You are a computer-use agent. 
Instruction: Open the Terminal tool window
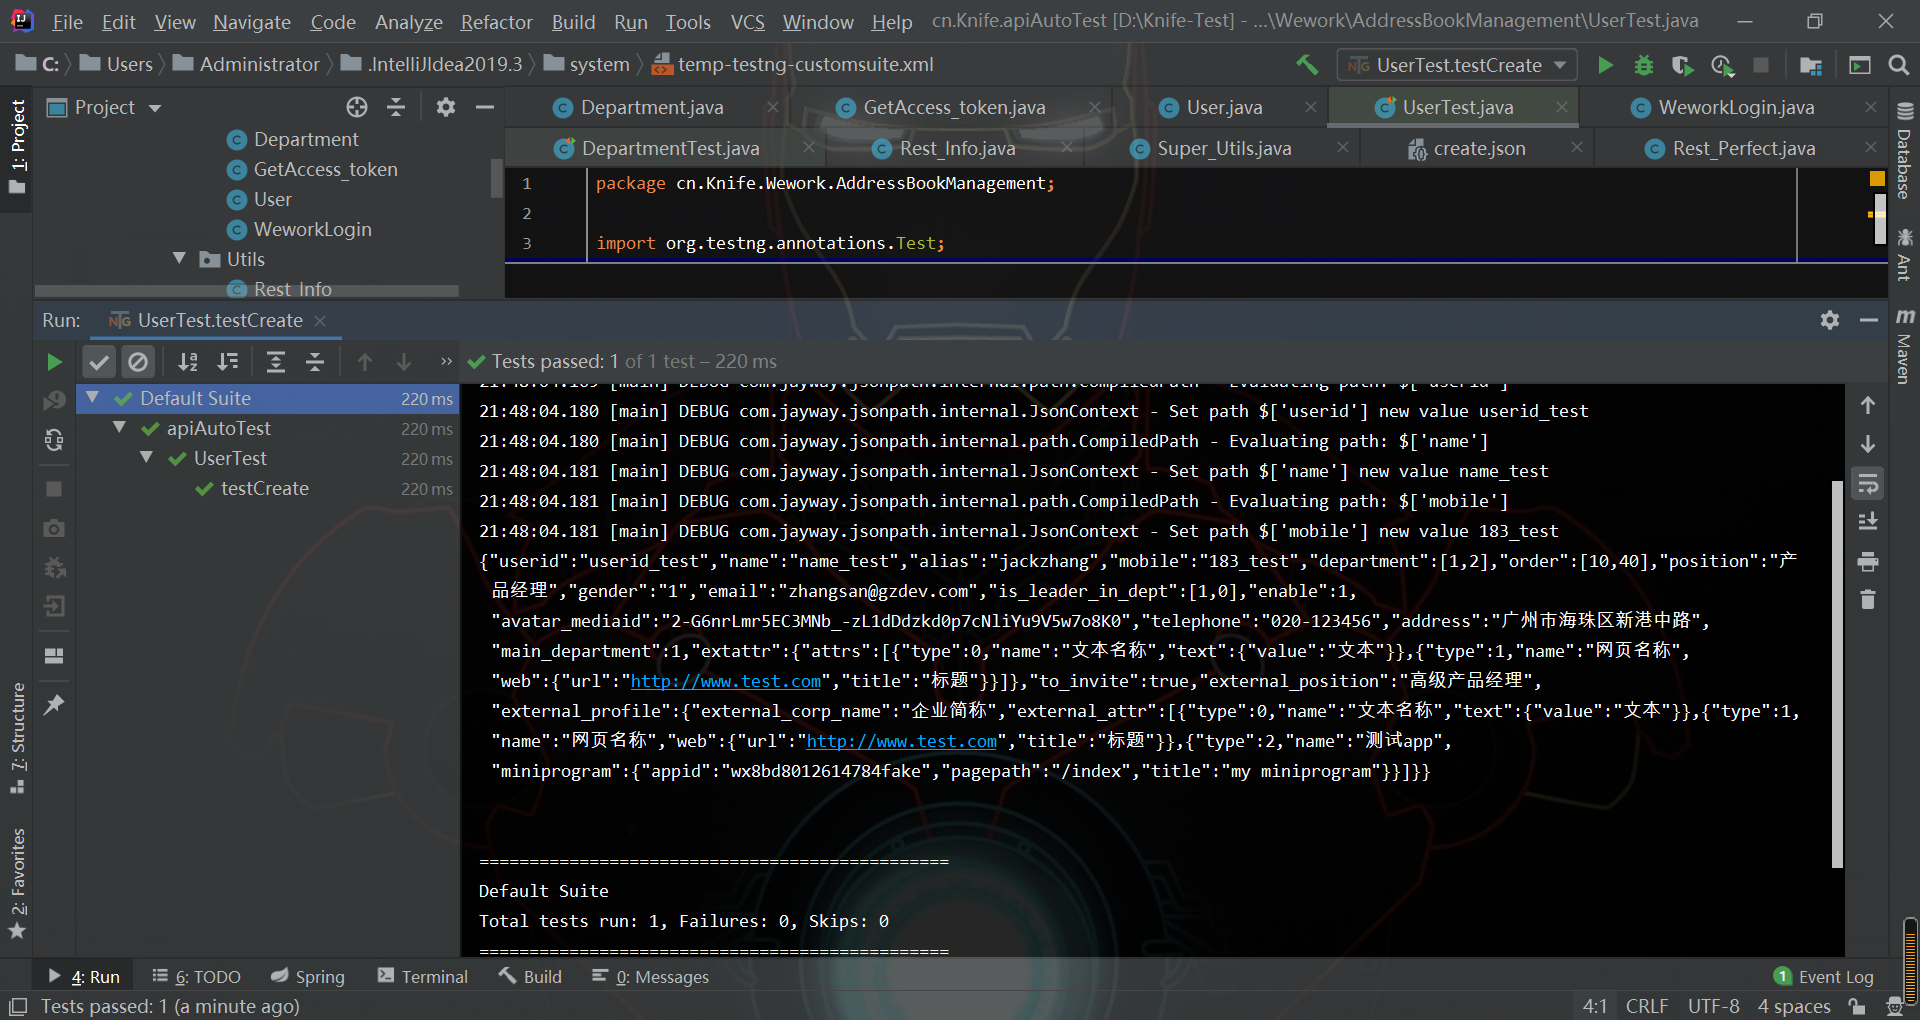(423, 977)
